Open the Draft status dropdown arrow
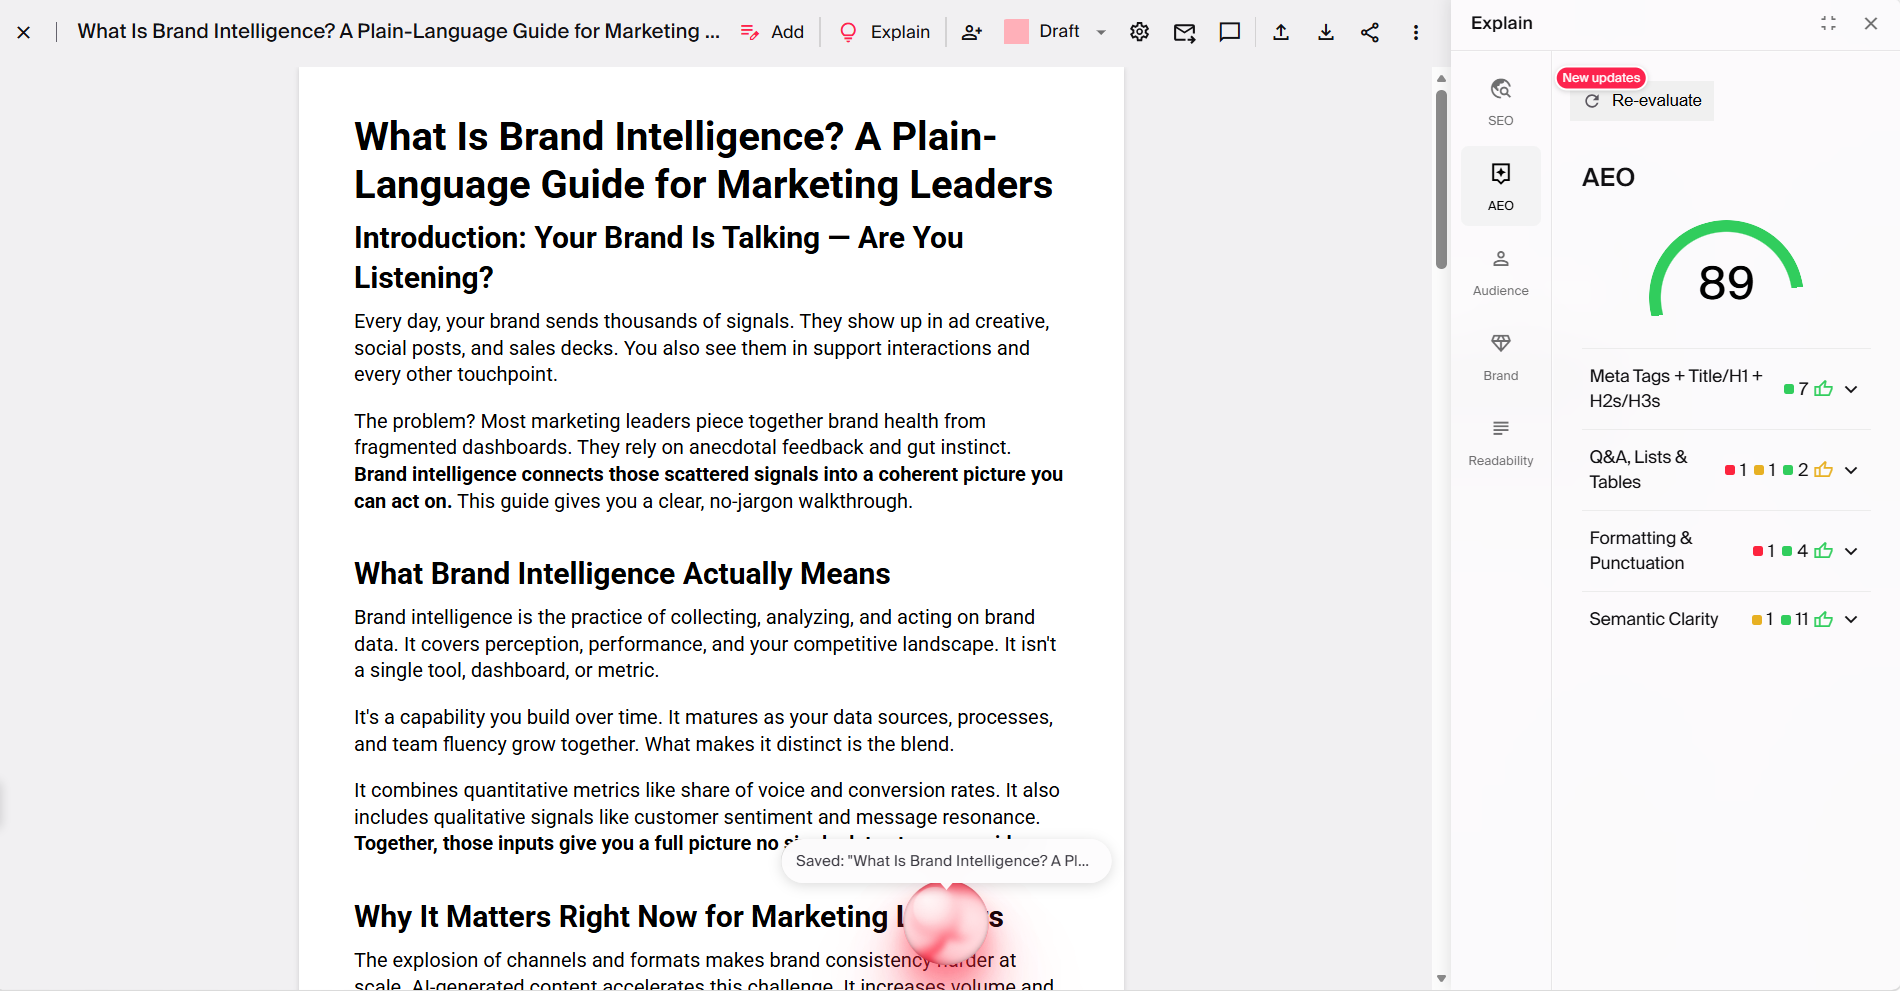This screenshot has height=991, width=1900. point(1101,32)
